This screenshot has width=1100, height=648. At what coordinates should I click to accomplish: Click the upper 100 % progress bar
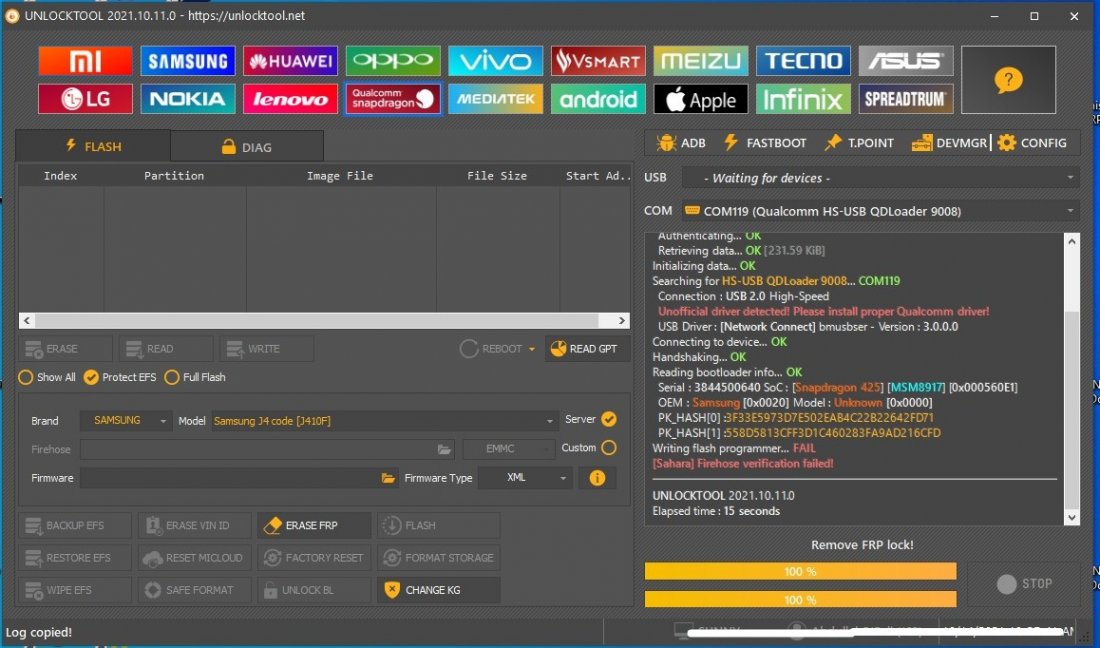pos(800,572)
